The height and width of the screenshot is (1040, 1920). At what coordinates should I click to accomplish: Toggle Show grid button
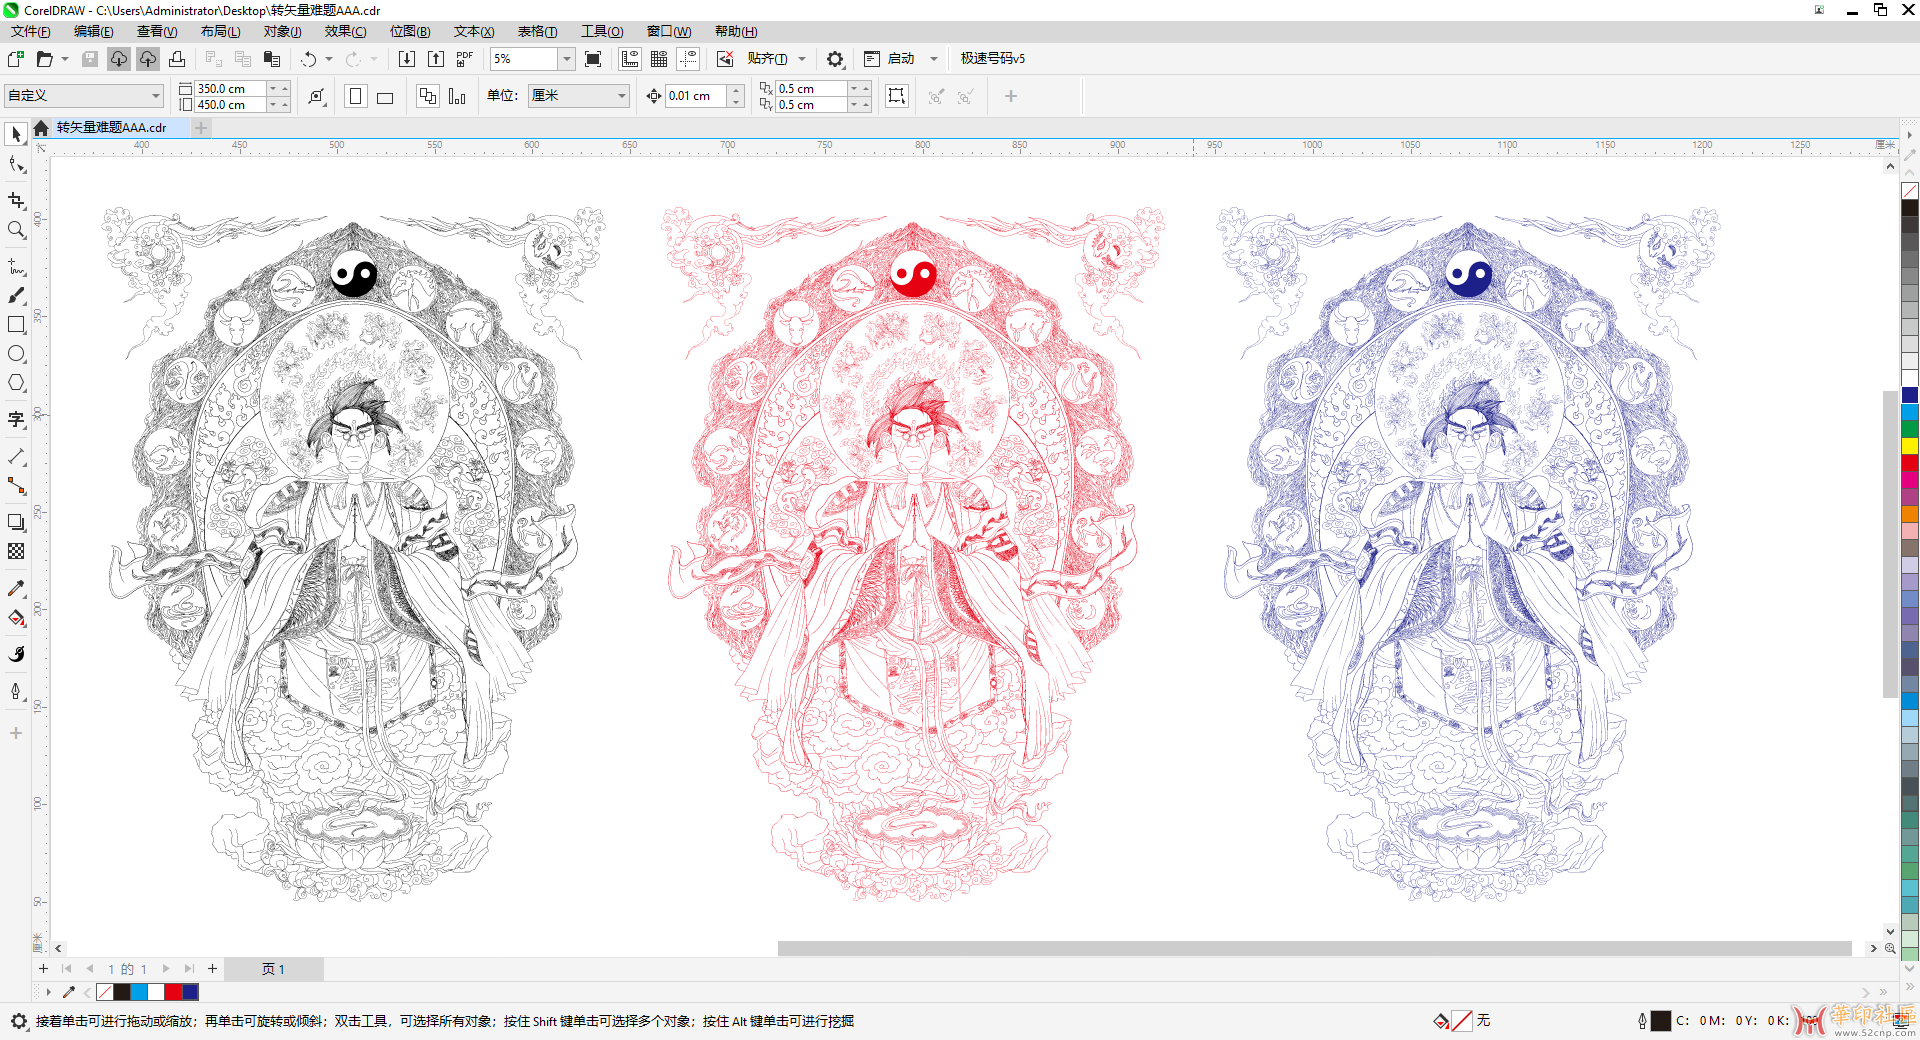pyautogui.click(x=659, y=59)
